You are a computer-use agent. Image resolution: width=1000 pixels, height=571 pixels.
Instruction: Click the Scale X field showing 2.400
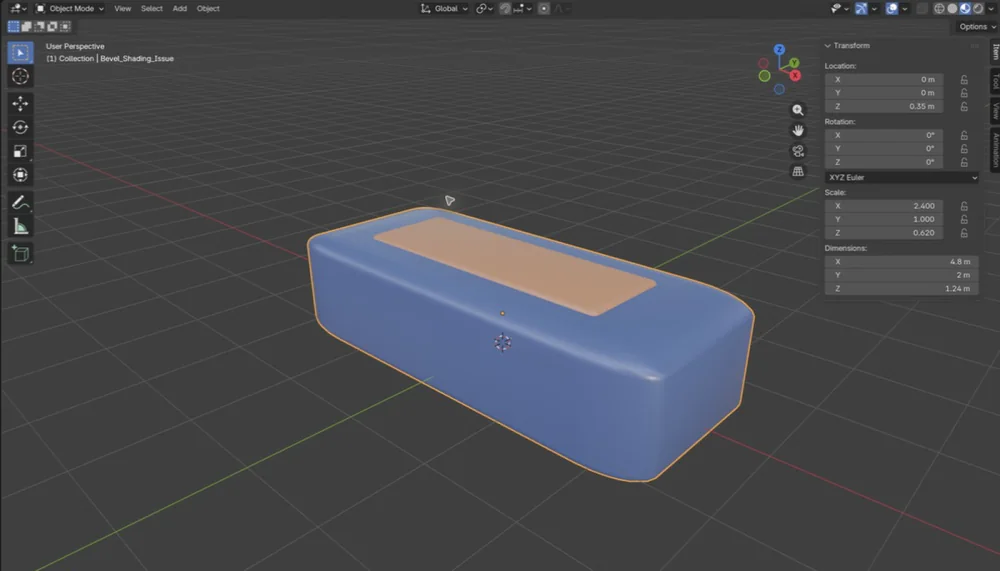[883, 206]
